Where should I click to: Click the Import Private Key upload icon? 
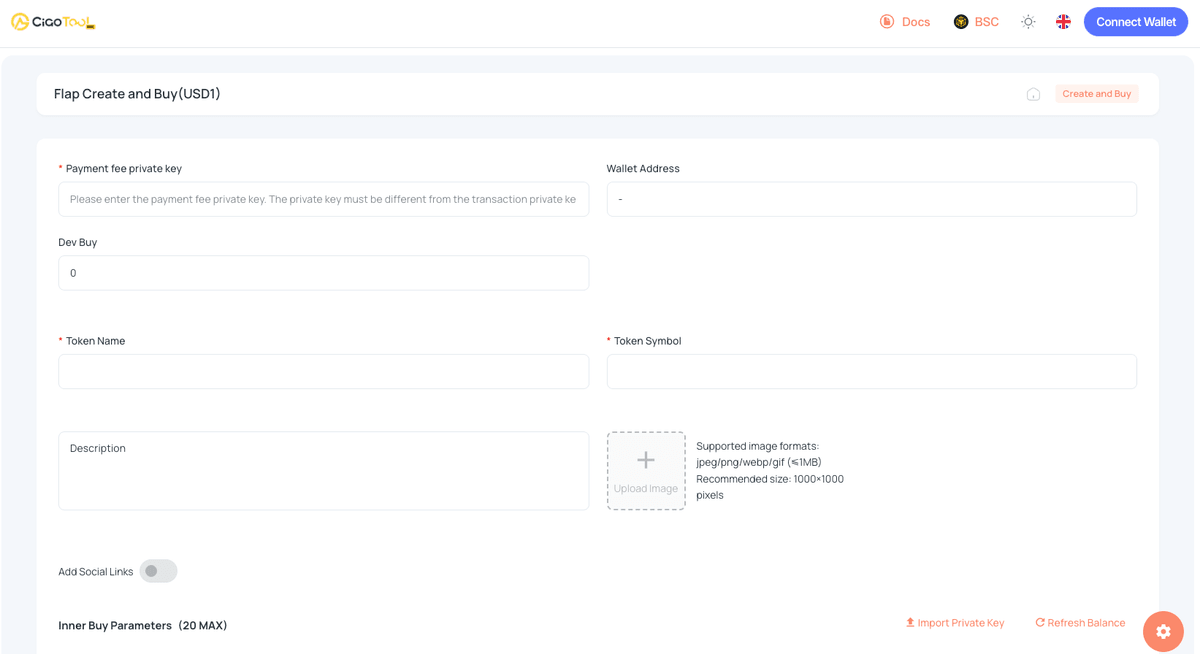pos(910,623)
